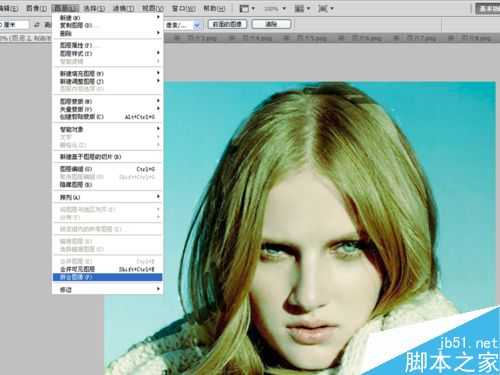
Task: Open the zoom level 100% dropdown
Action: pos(275,9)
